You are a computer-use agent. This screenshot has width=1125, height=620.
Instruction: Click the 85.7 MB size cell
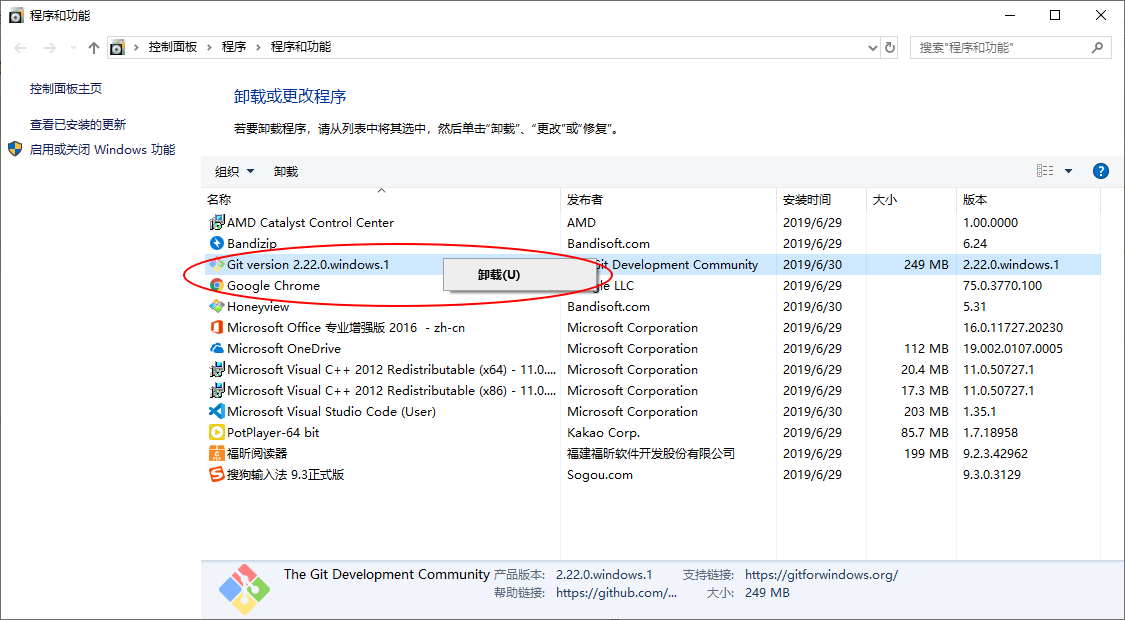click(924, 433)
